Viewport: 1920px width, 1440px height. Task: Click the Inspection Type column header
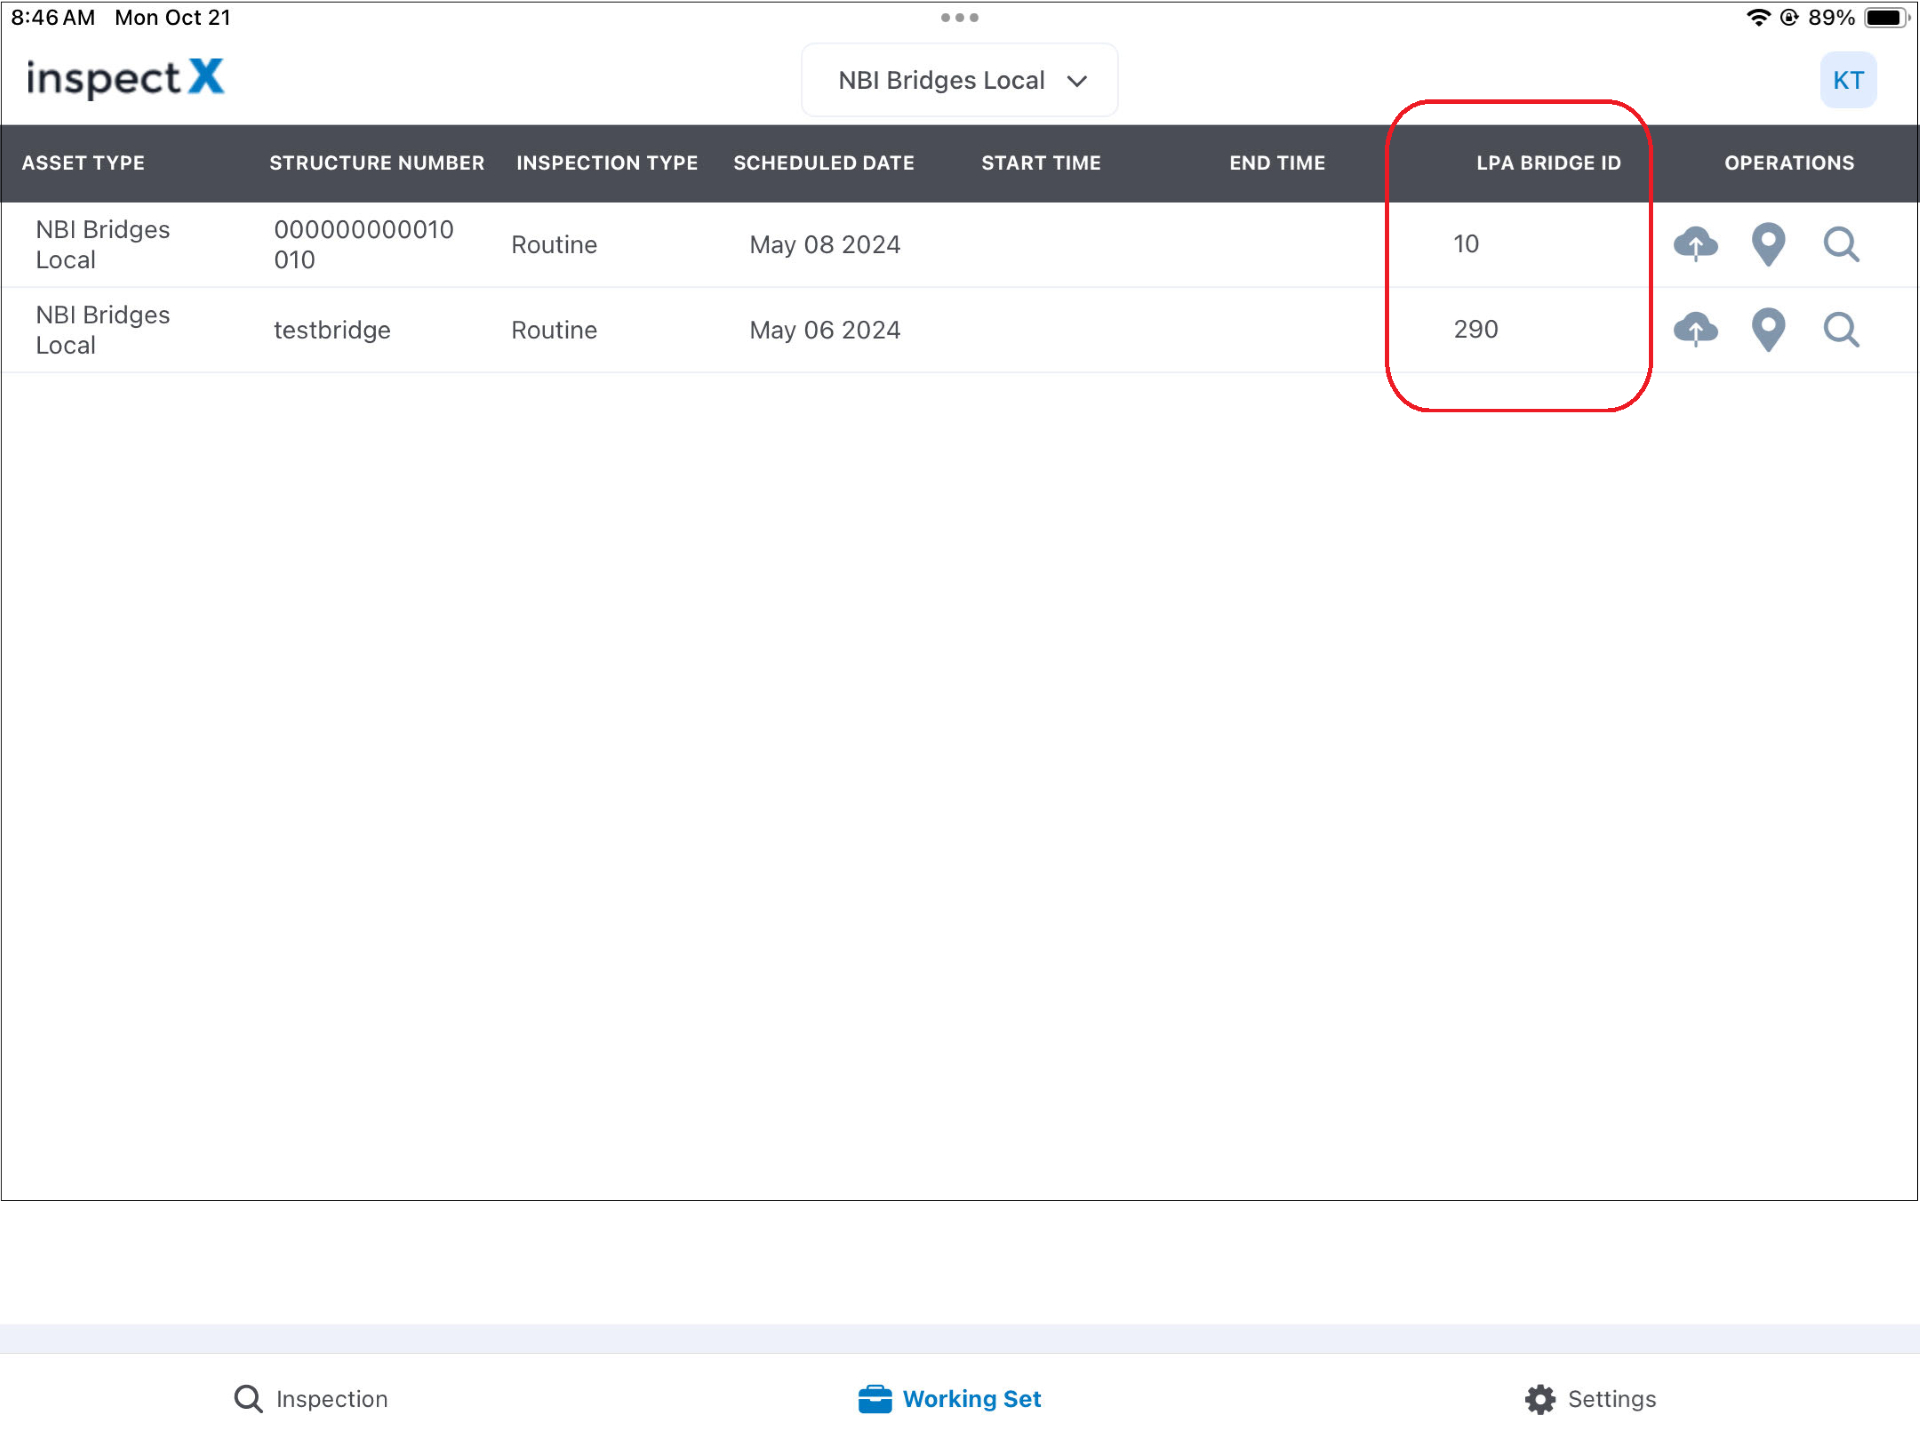(x=606, y=163)
